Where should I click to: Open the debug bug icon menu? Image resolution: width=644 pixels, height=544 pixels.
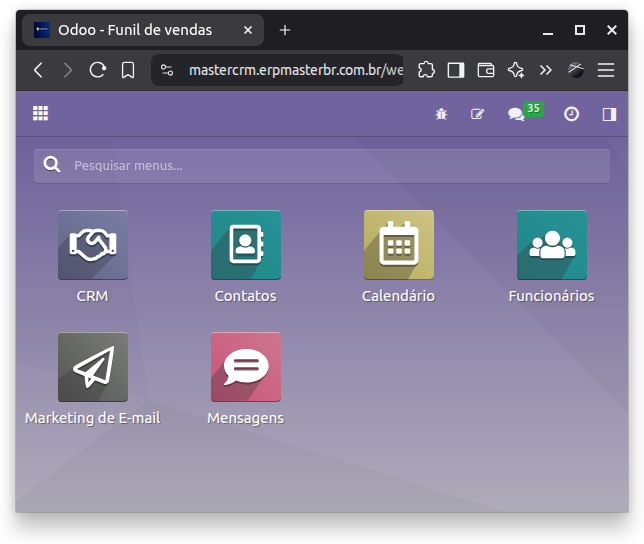tap(441, 115)
